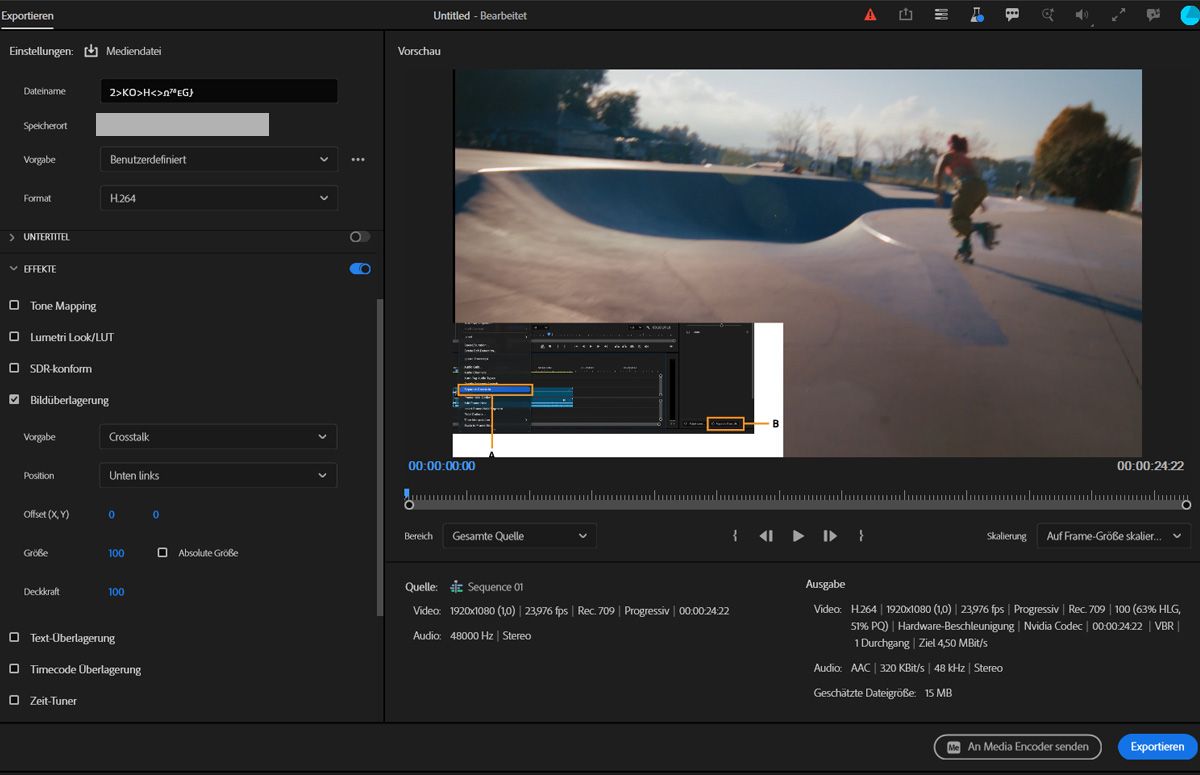Enable the Zeit-Tuner checkbox
1200x775 pixels.
click(x=14, y=700)
